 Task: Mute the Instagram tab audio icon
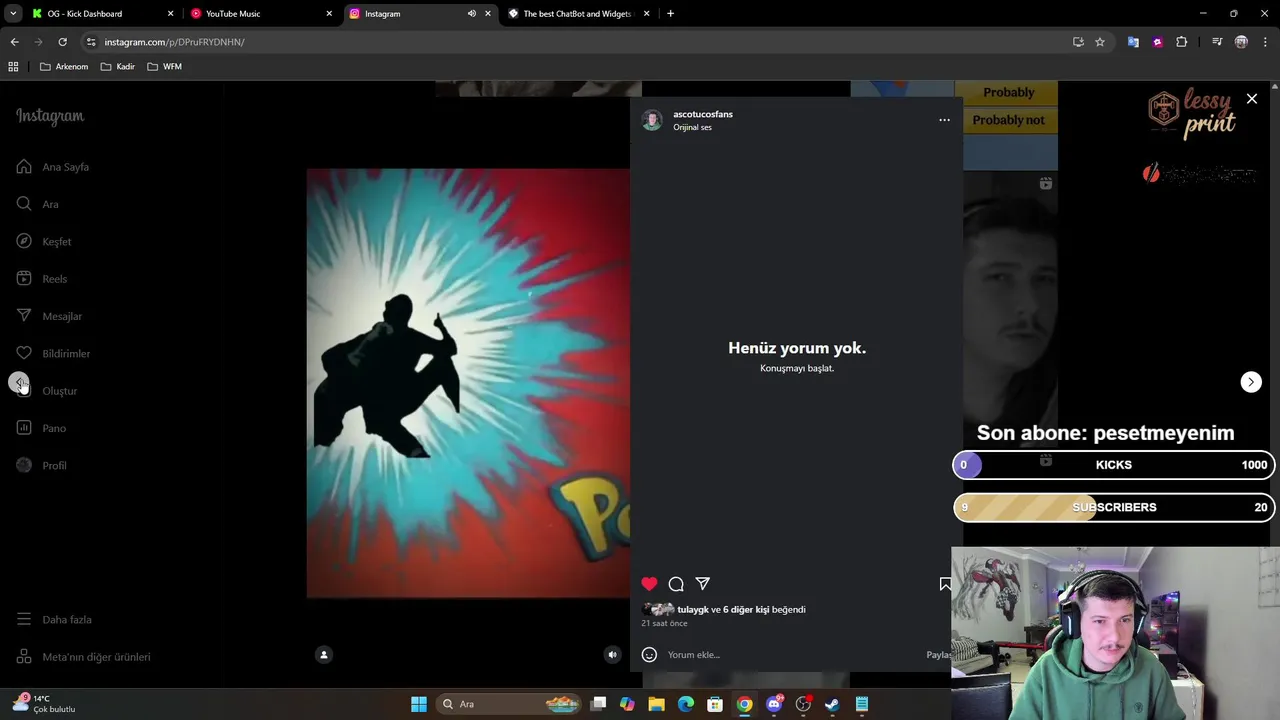(x=471, y=14)
